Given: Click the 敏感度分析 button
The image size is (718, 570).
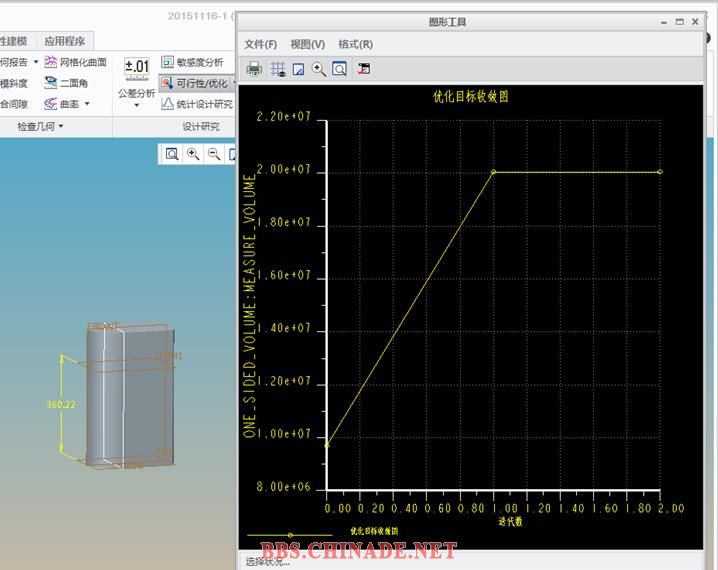Looking at the screenshot, I should point(192,62).
